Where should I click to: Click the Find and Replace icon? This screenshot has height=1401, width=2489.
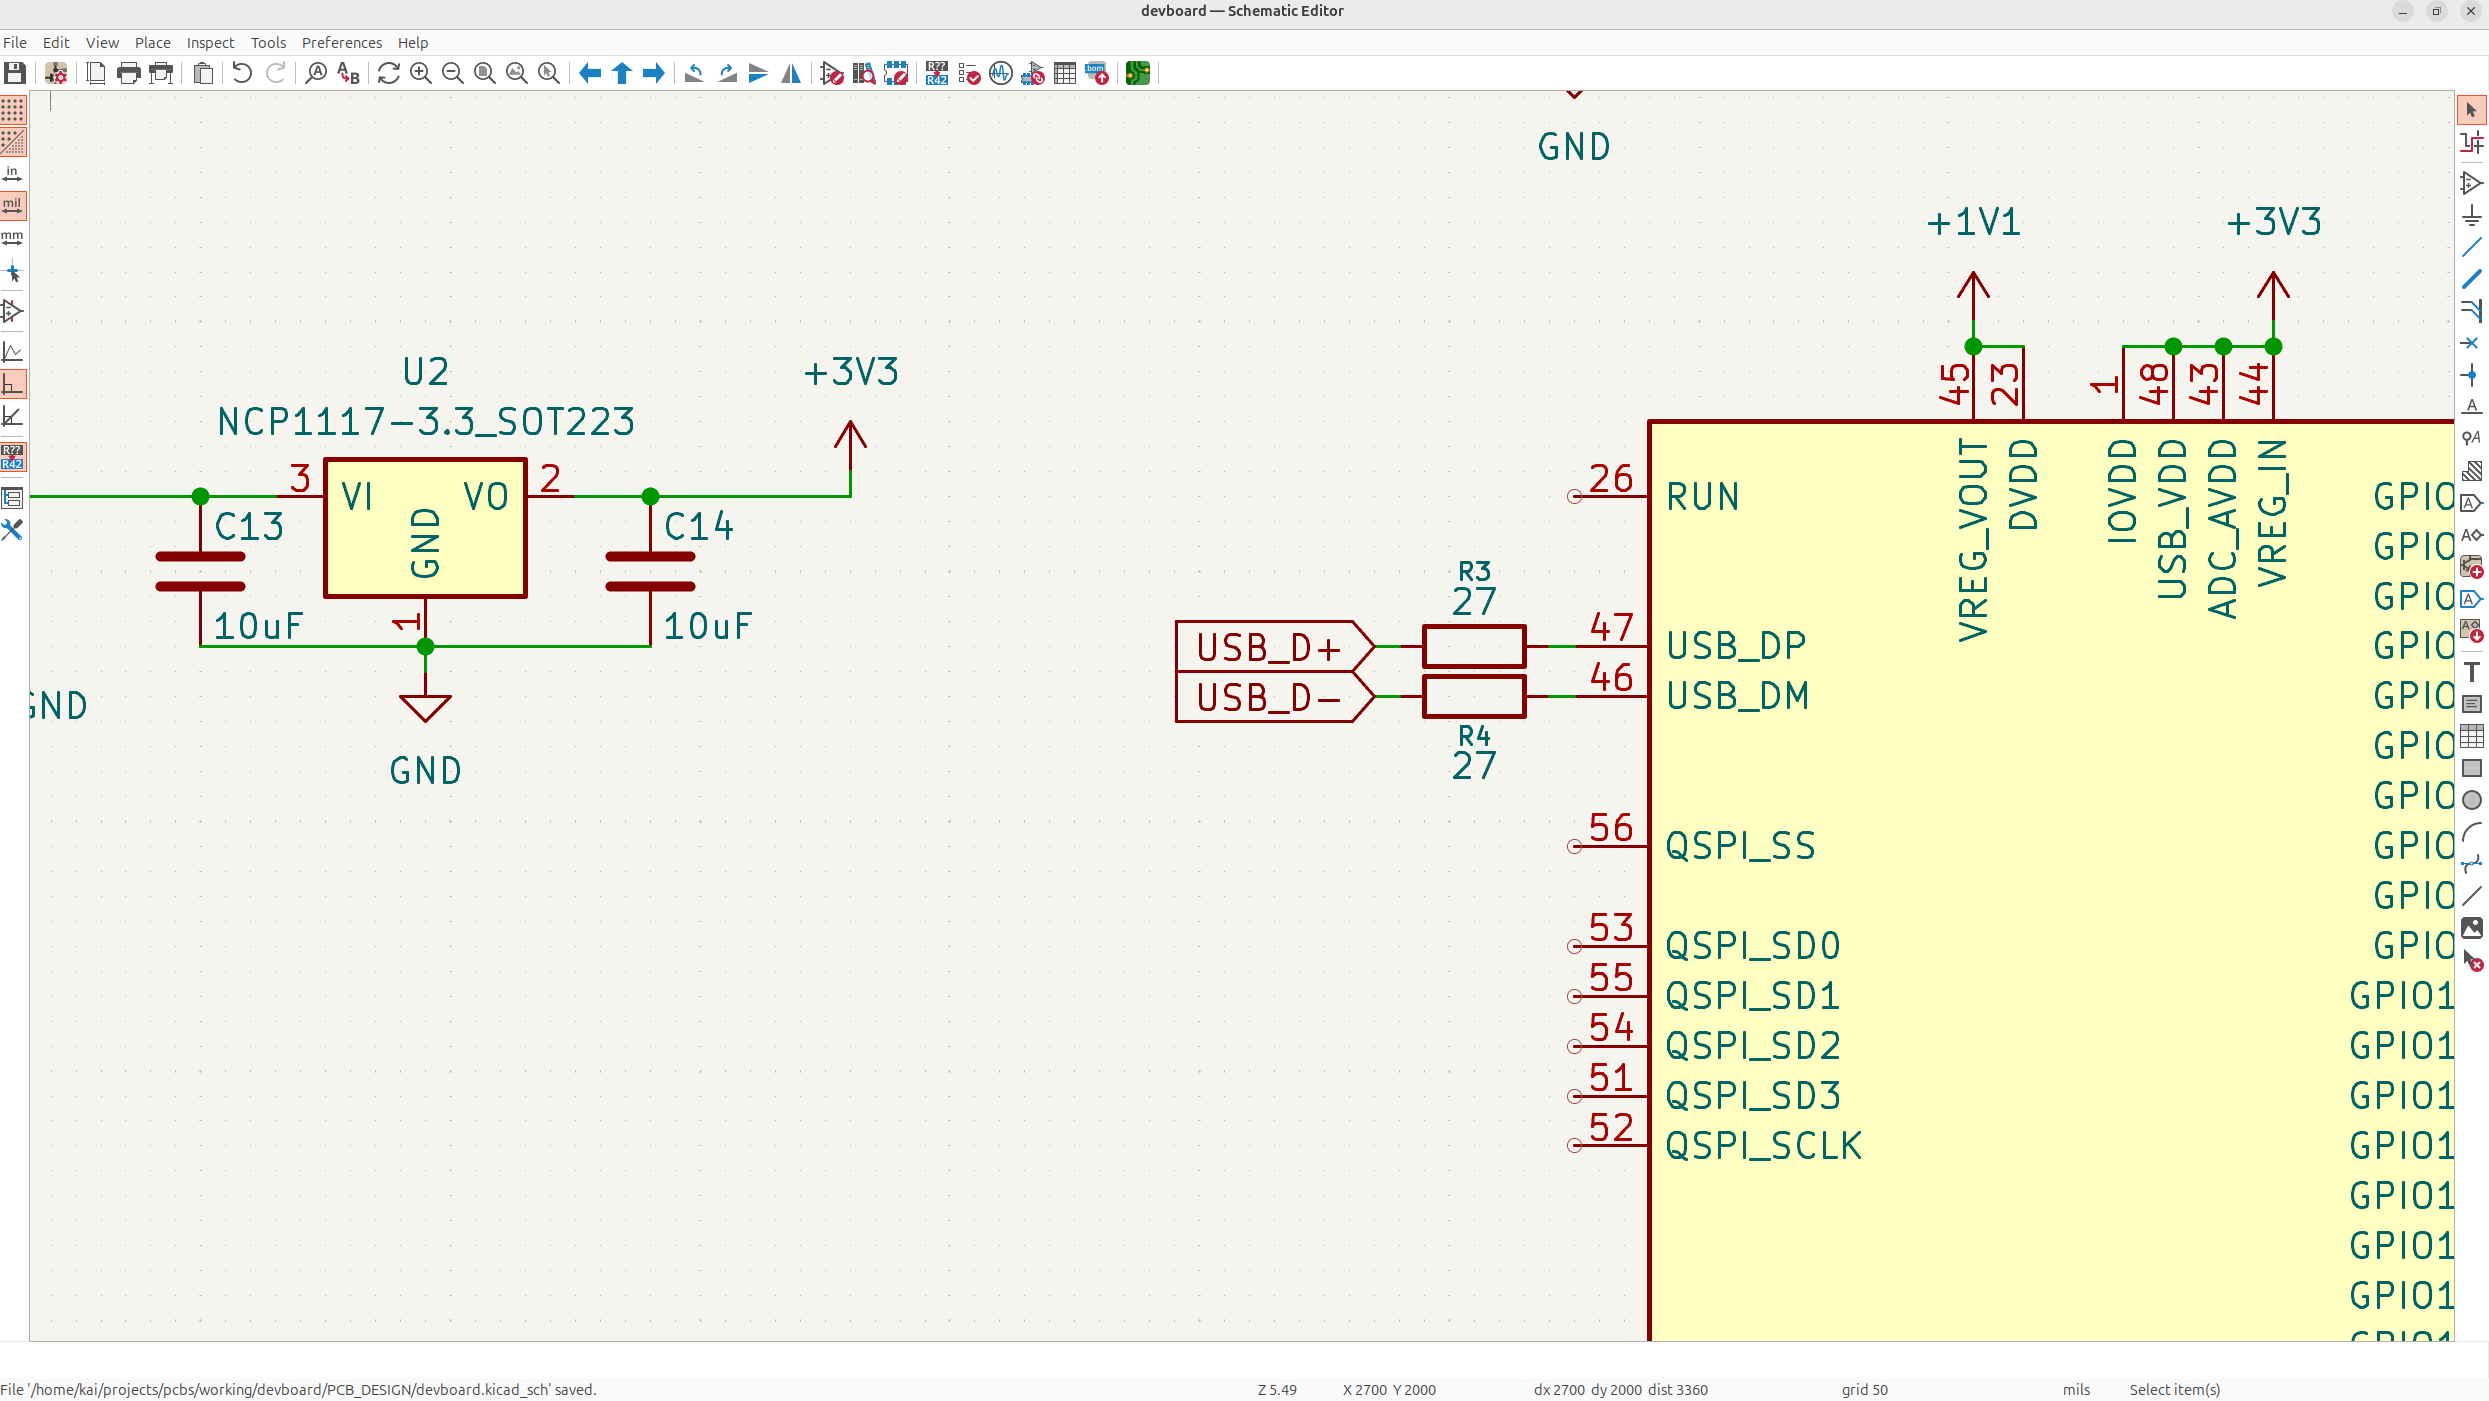348,73
